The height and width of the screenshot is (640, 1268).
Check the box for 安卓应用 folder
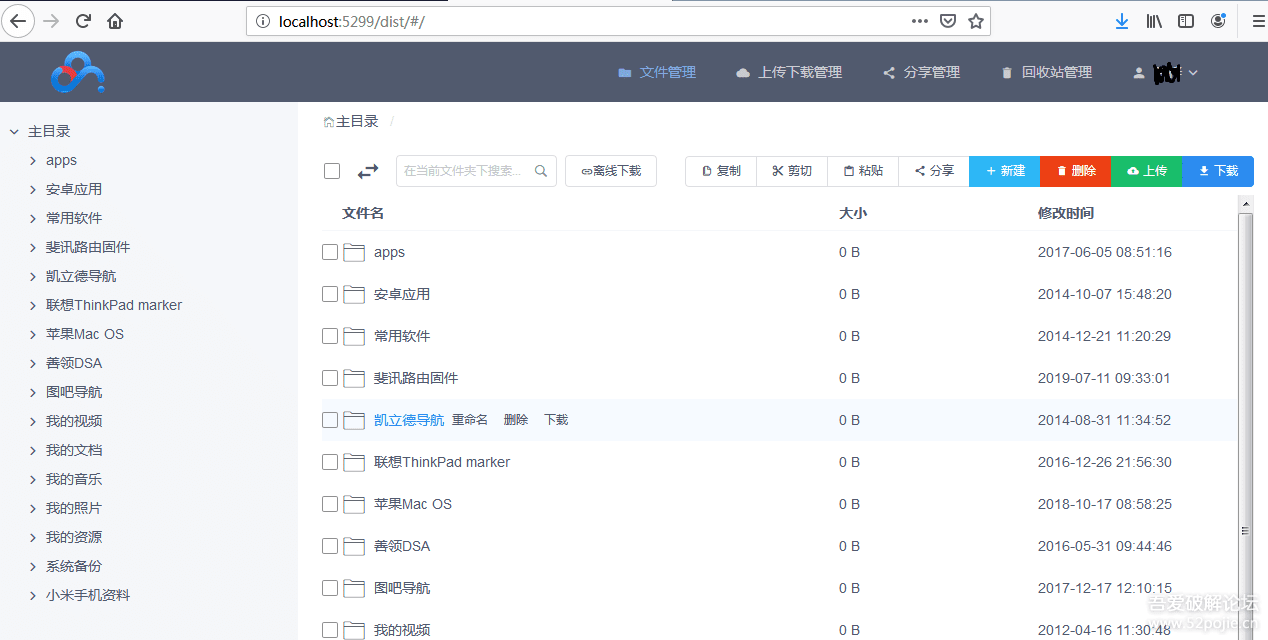(x=330, y=294)
